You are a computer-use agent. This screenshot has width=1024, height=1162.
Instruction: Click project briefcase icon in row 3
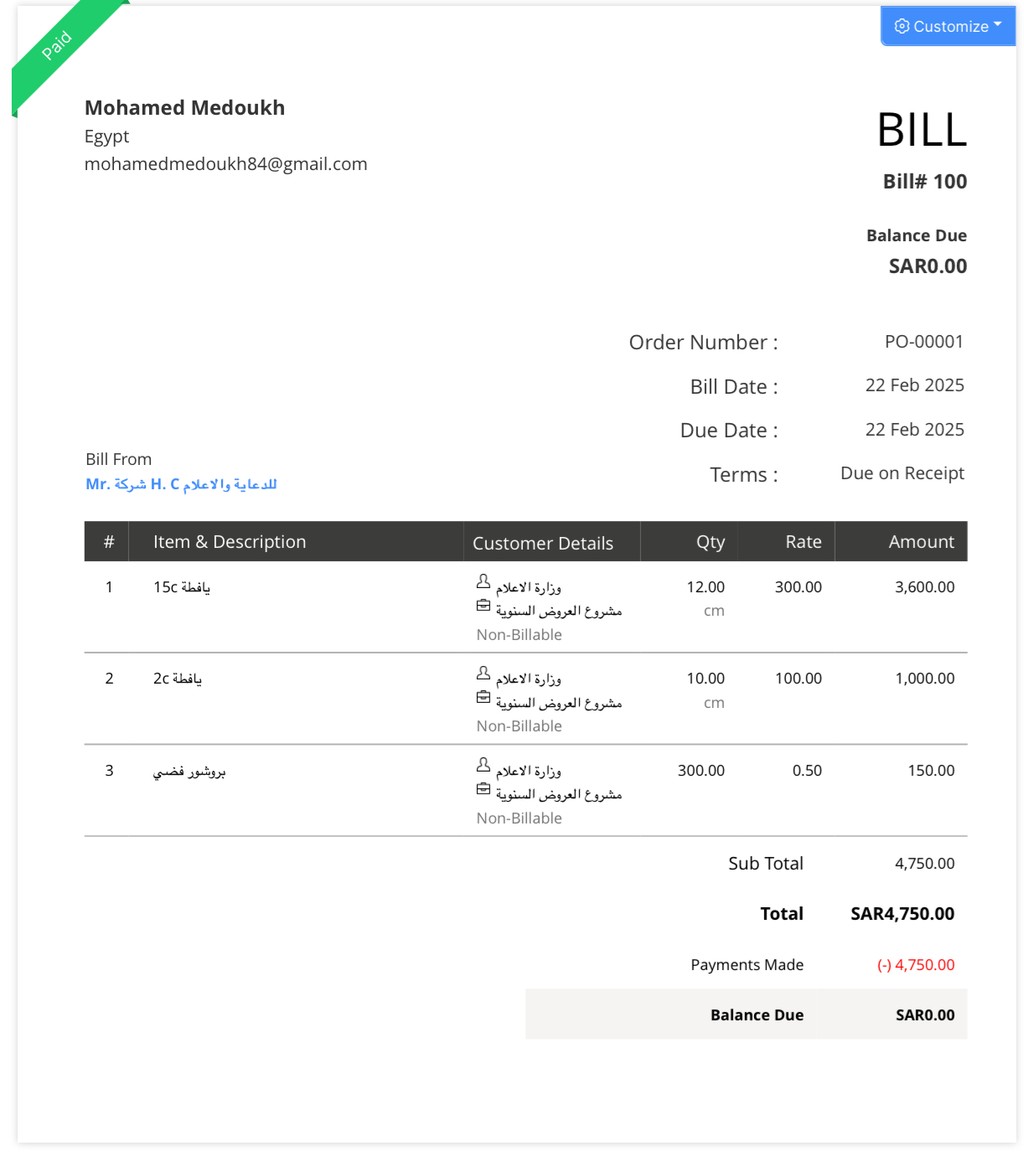click(x=483, y=789)
